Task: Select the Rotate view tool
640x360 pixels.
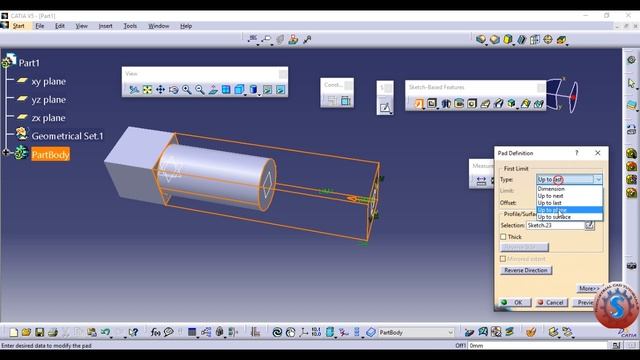Action: (x=173, y=89)
